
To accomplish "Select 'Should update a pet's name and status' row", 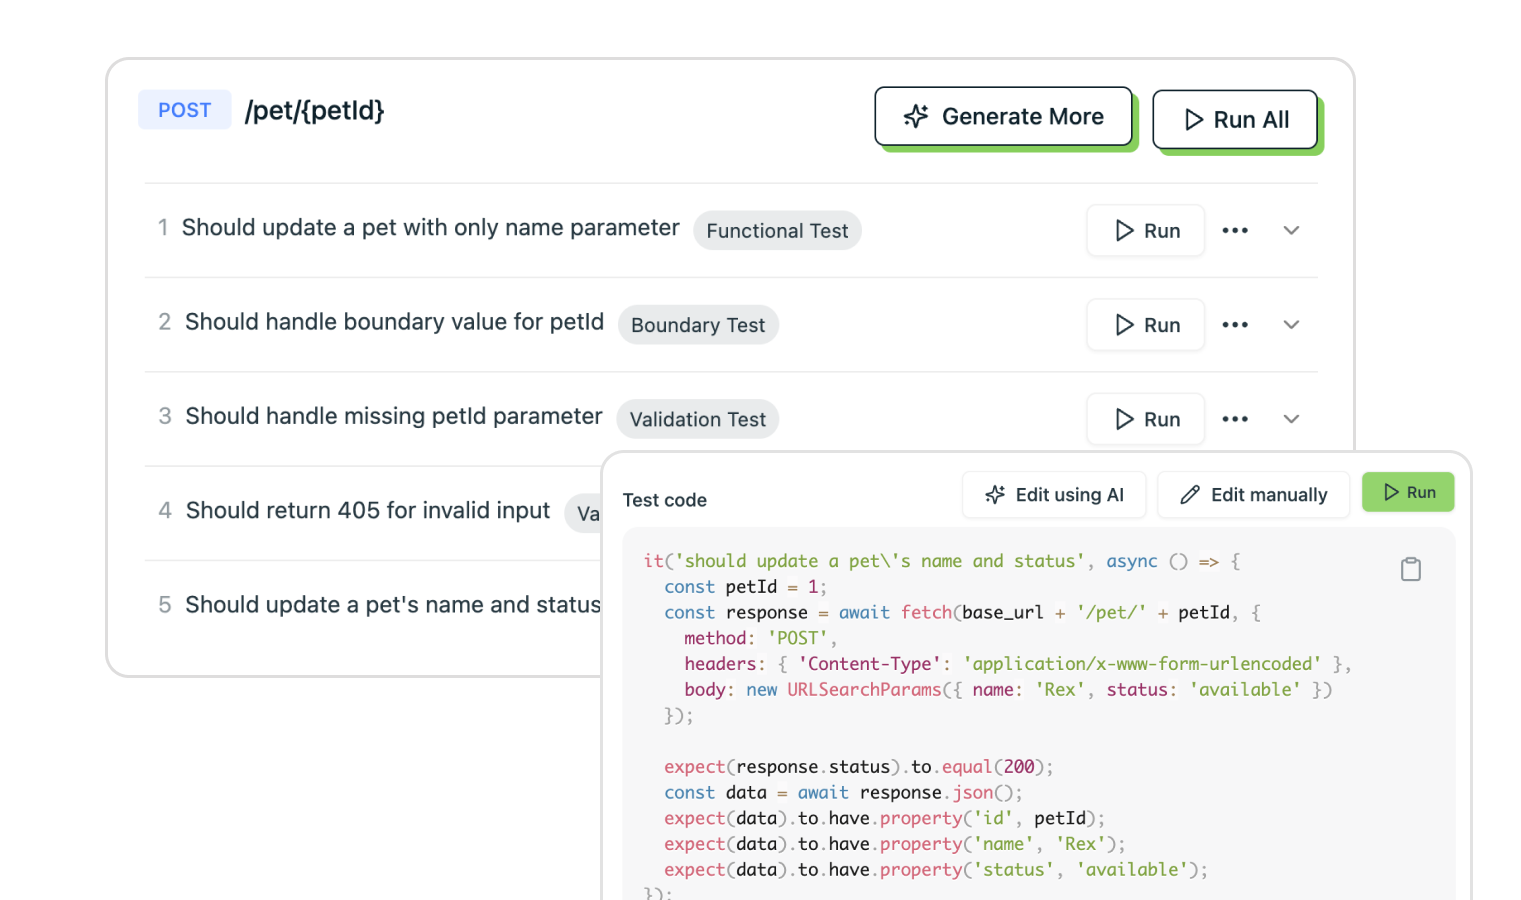I will click(x=393, y=605).
